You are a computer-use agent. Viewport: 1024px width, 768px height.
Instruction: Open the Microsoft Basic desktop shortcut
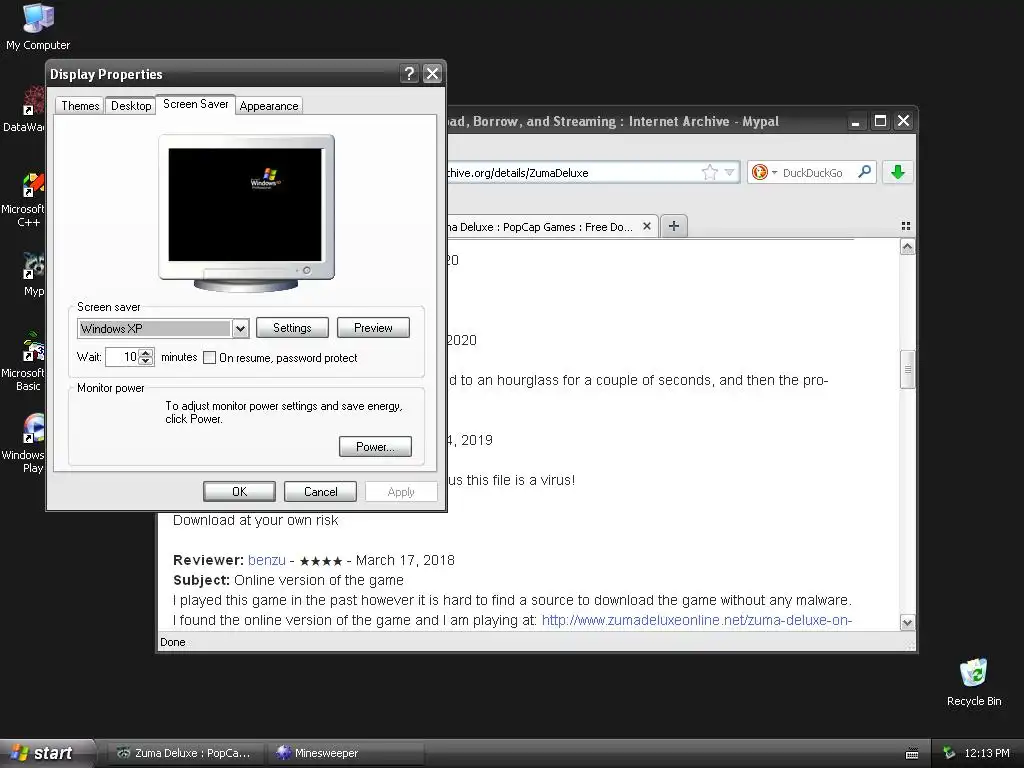click(24, 362)
